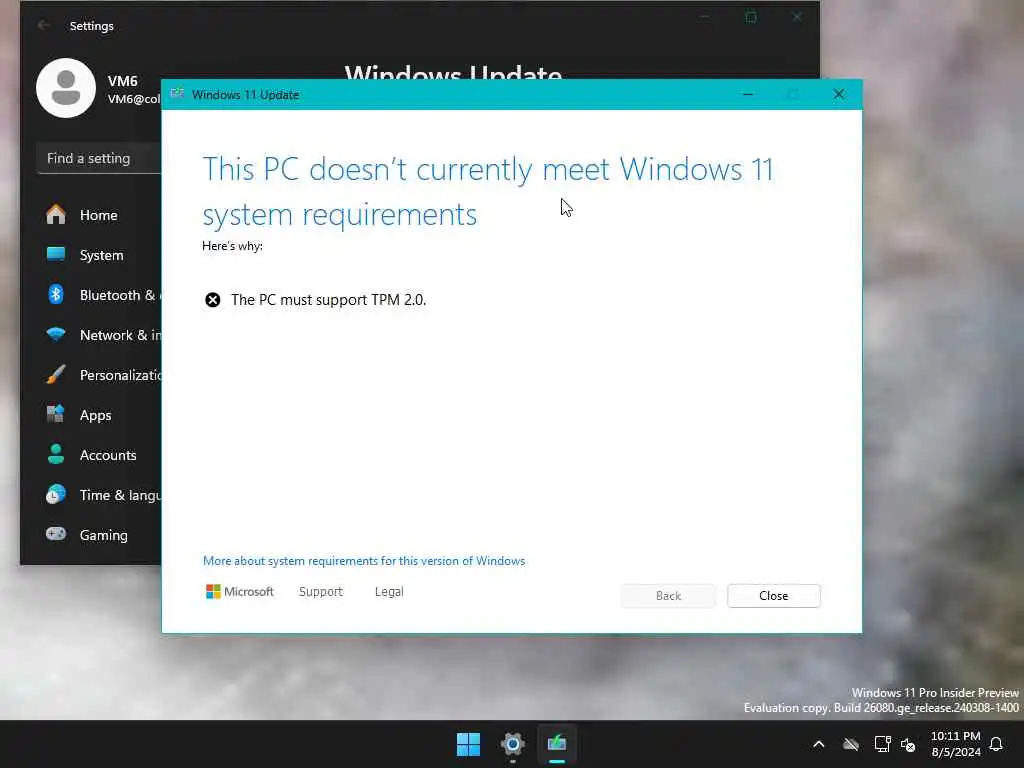Select Personalization brush icon in sidebar
The width and height of the screenshot is (1024, 768).
click(56, 375)
